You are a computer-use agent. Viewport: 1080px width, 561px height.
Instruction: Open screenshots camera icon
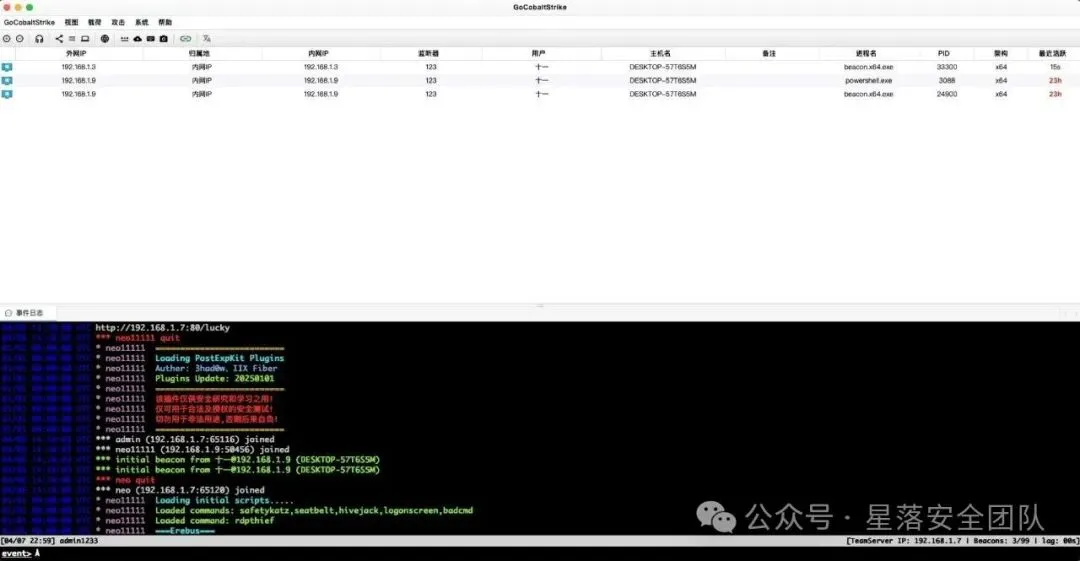(x=164, y=39)
